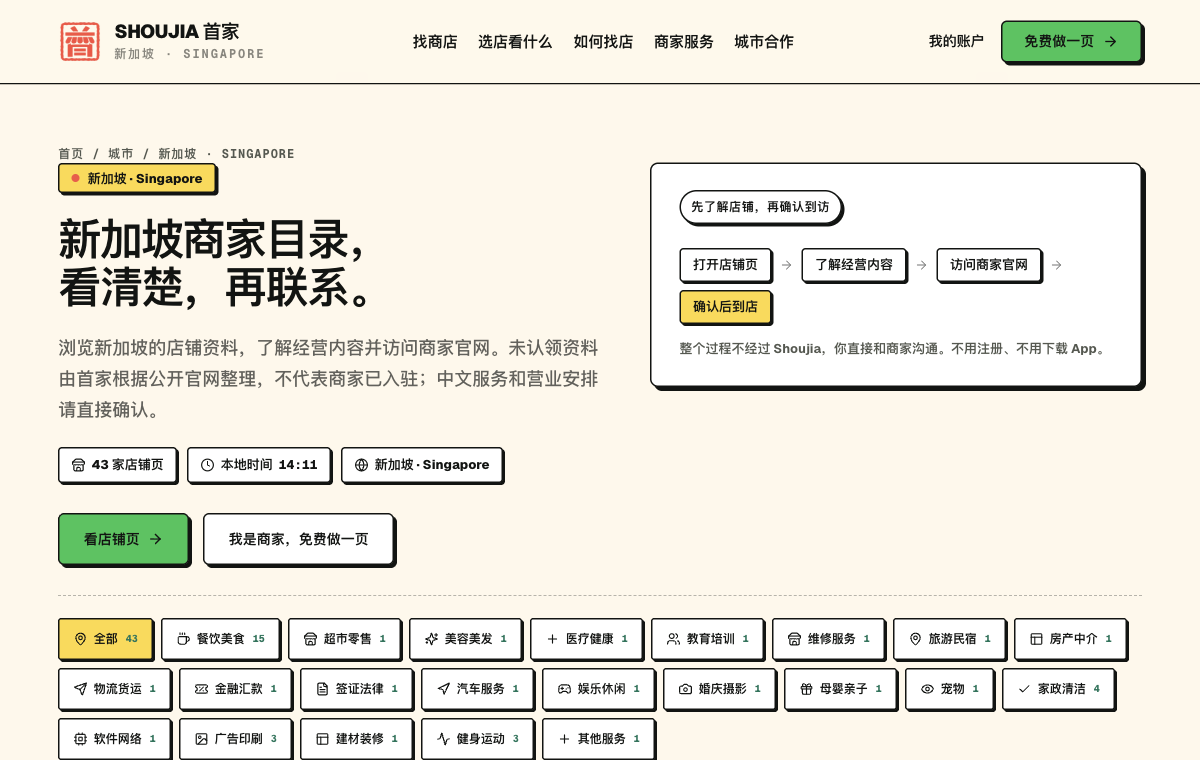1200x760 pixels.
Task: Click the green 免费做一页 header button
Action: click(x=1071, y=41)
